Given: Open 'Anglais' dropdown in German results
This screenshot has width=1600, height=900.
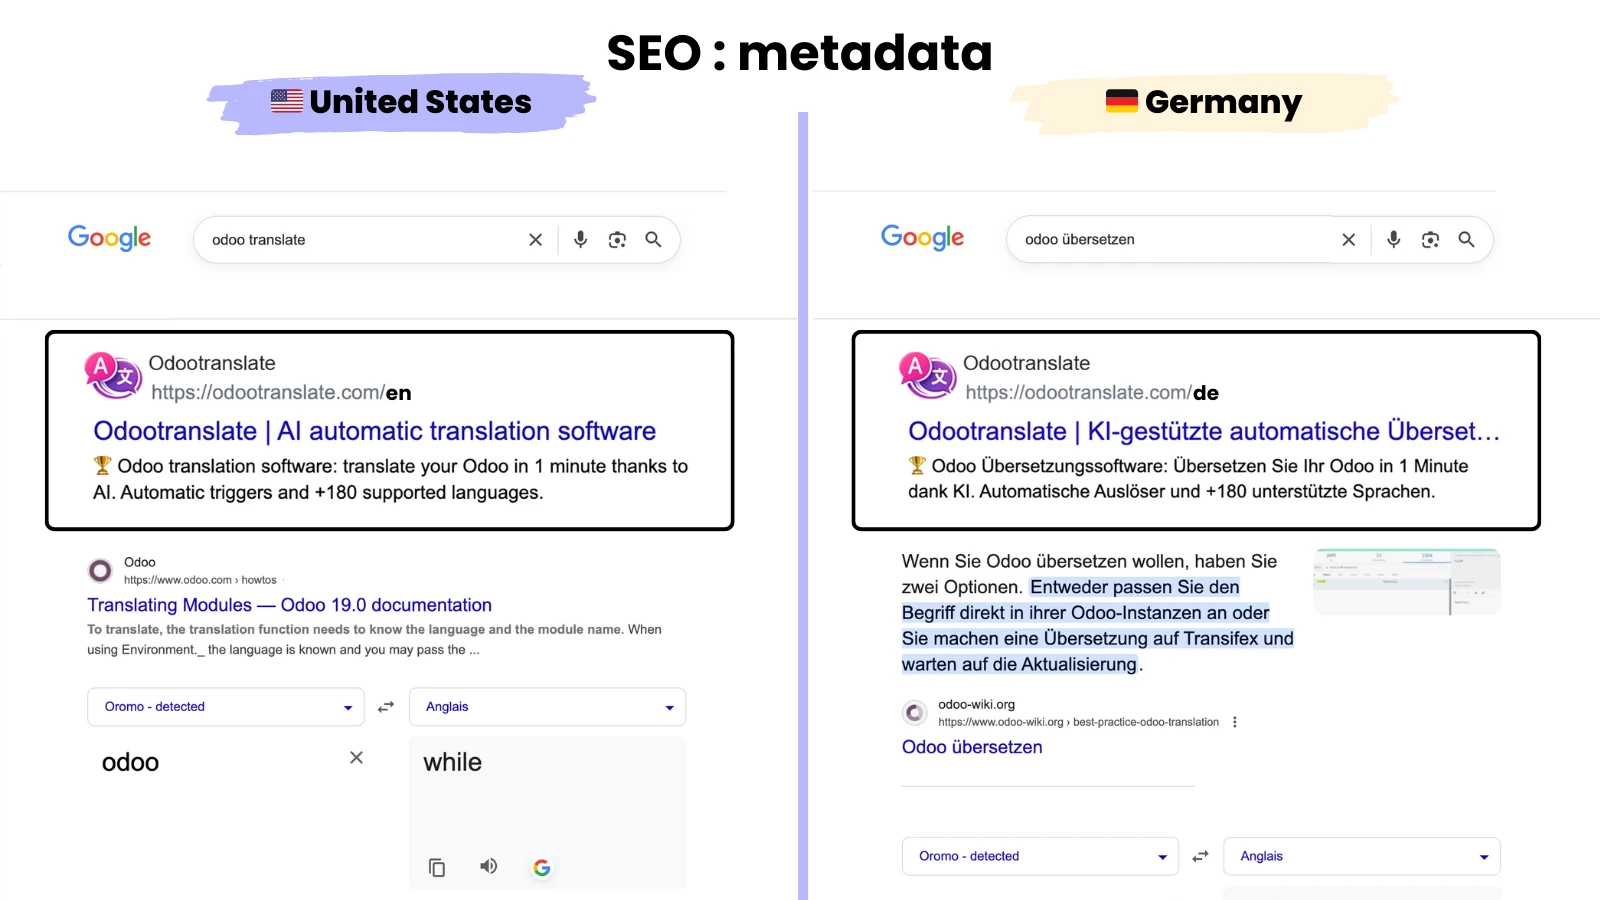Looking at the screenshot, I should point(1361,856).
